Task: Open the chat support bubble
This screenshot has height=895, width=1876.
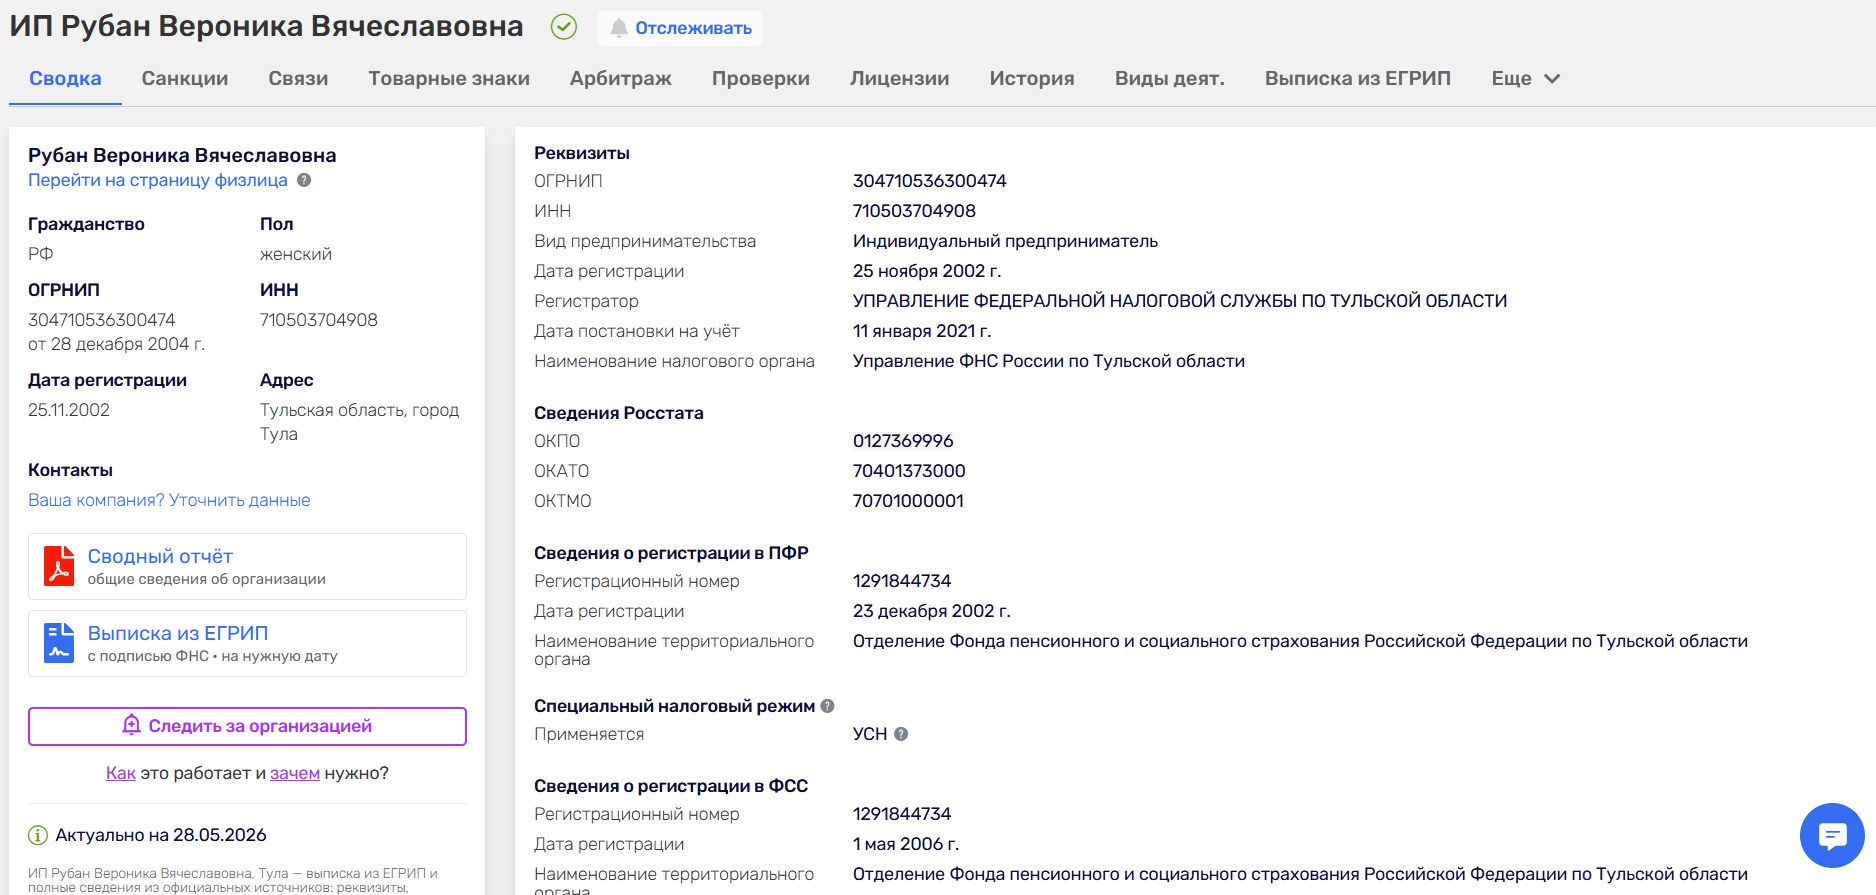Action: (x=1832, y=835)
